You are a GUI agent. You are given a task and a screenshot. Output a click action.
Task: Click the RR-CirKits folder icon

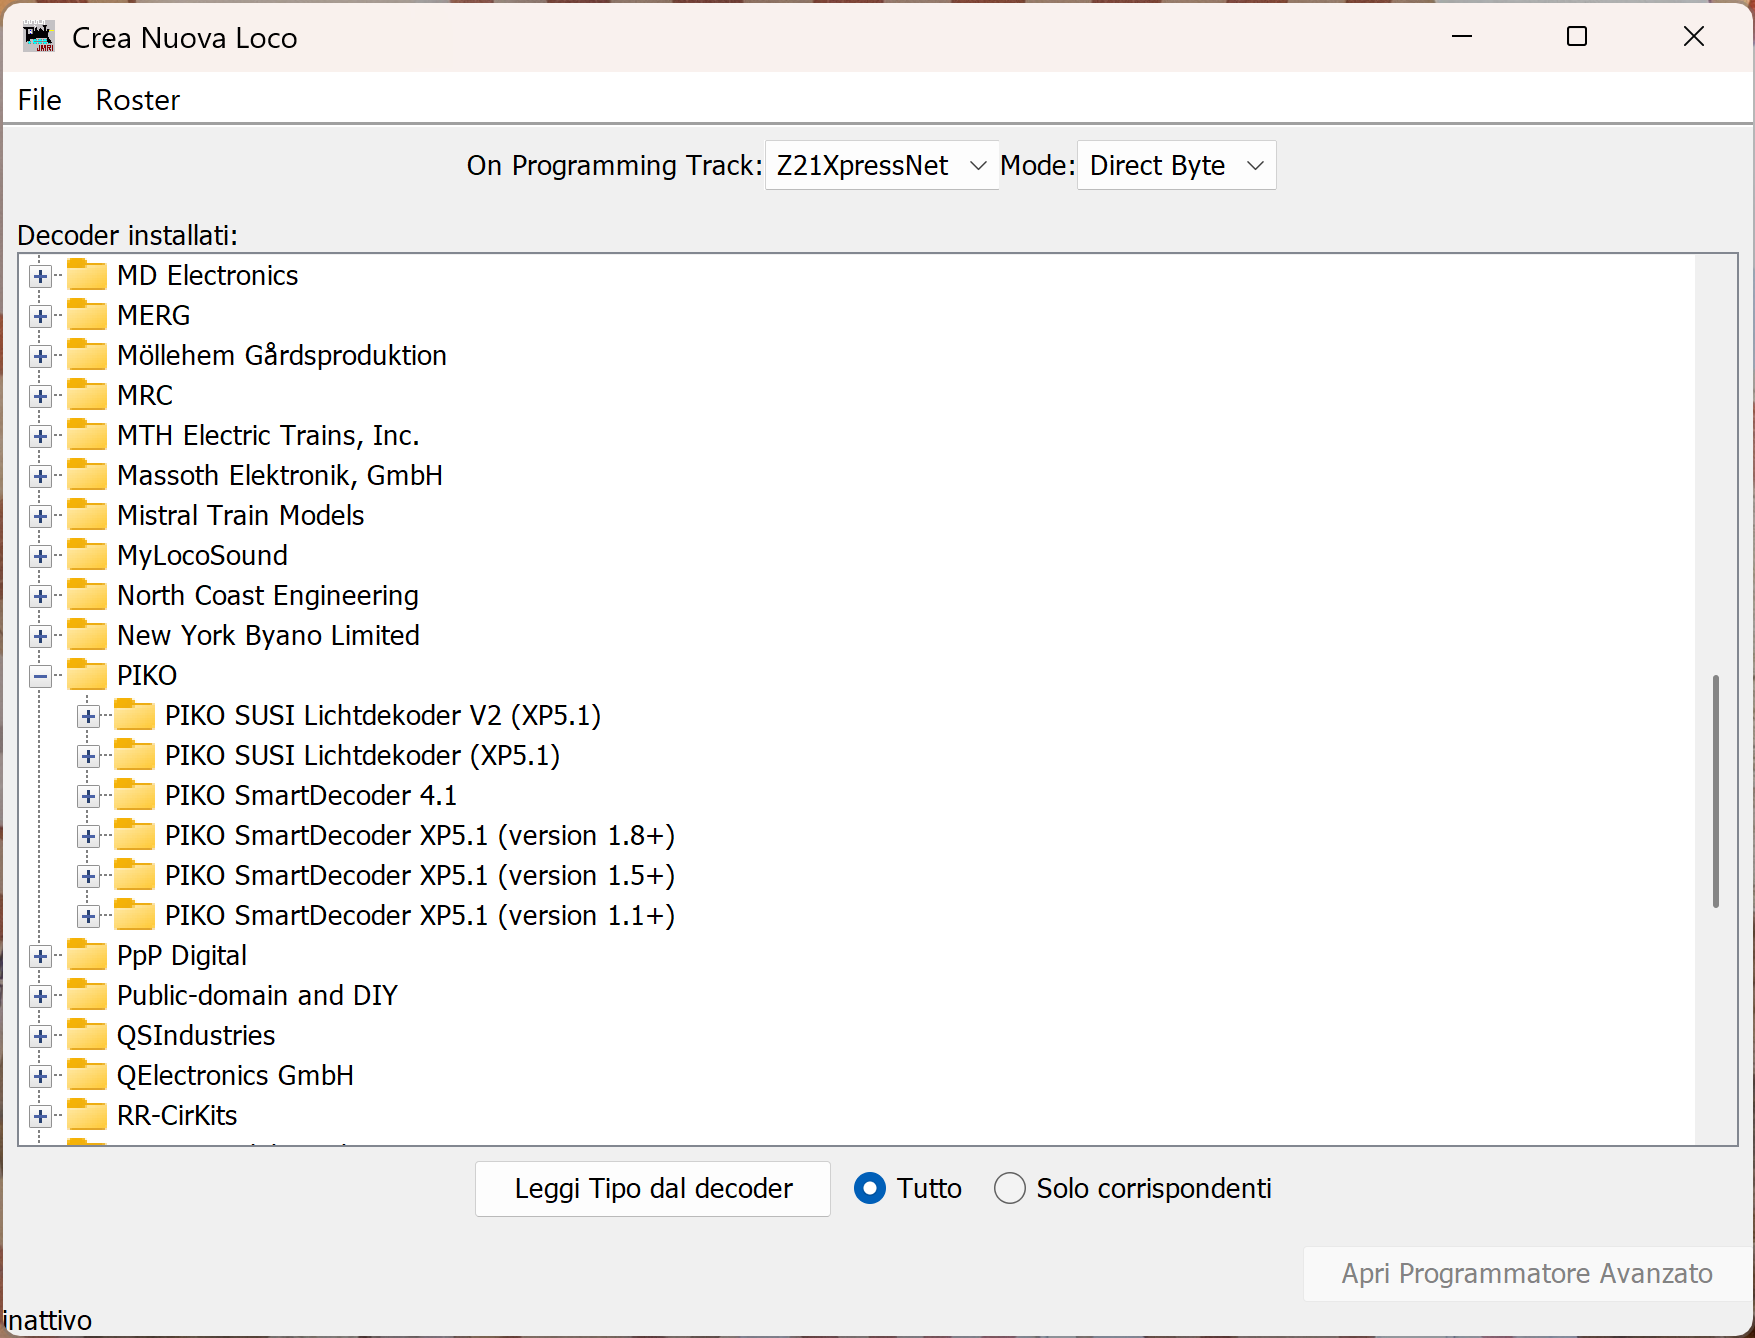coord(87,1114)
